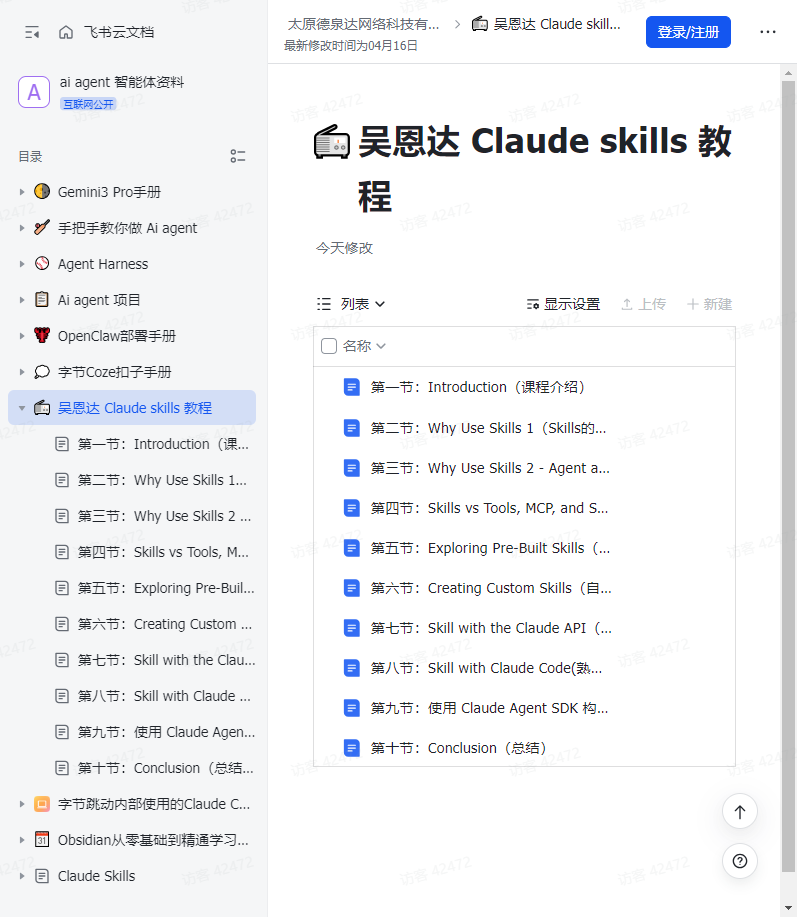
Task: Click the scrollbar down arrow at the bottom
Action: [x=788, y=908]
